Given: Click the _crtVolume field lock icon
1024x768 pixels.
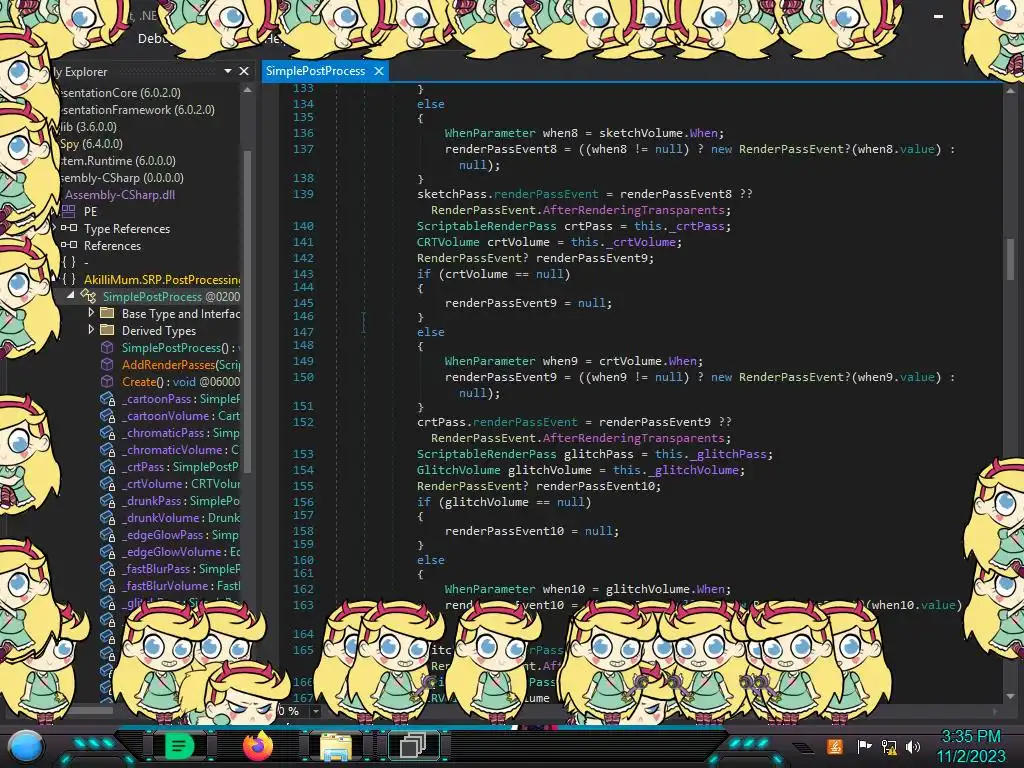Looking at the screenshot, I should tap(107, 483).
